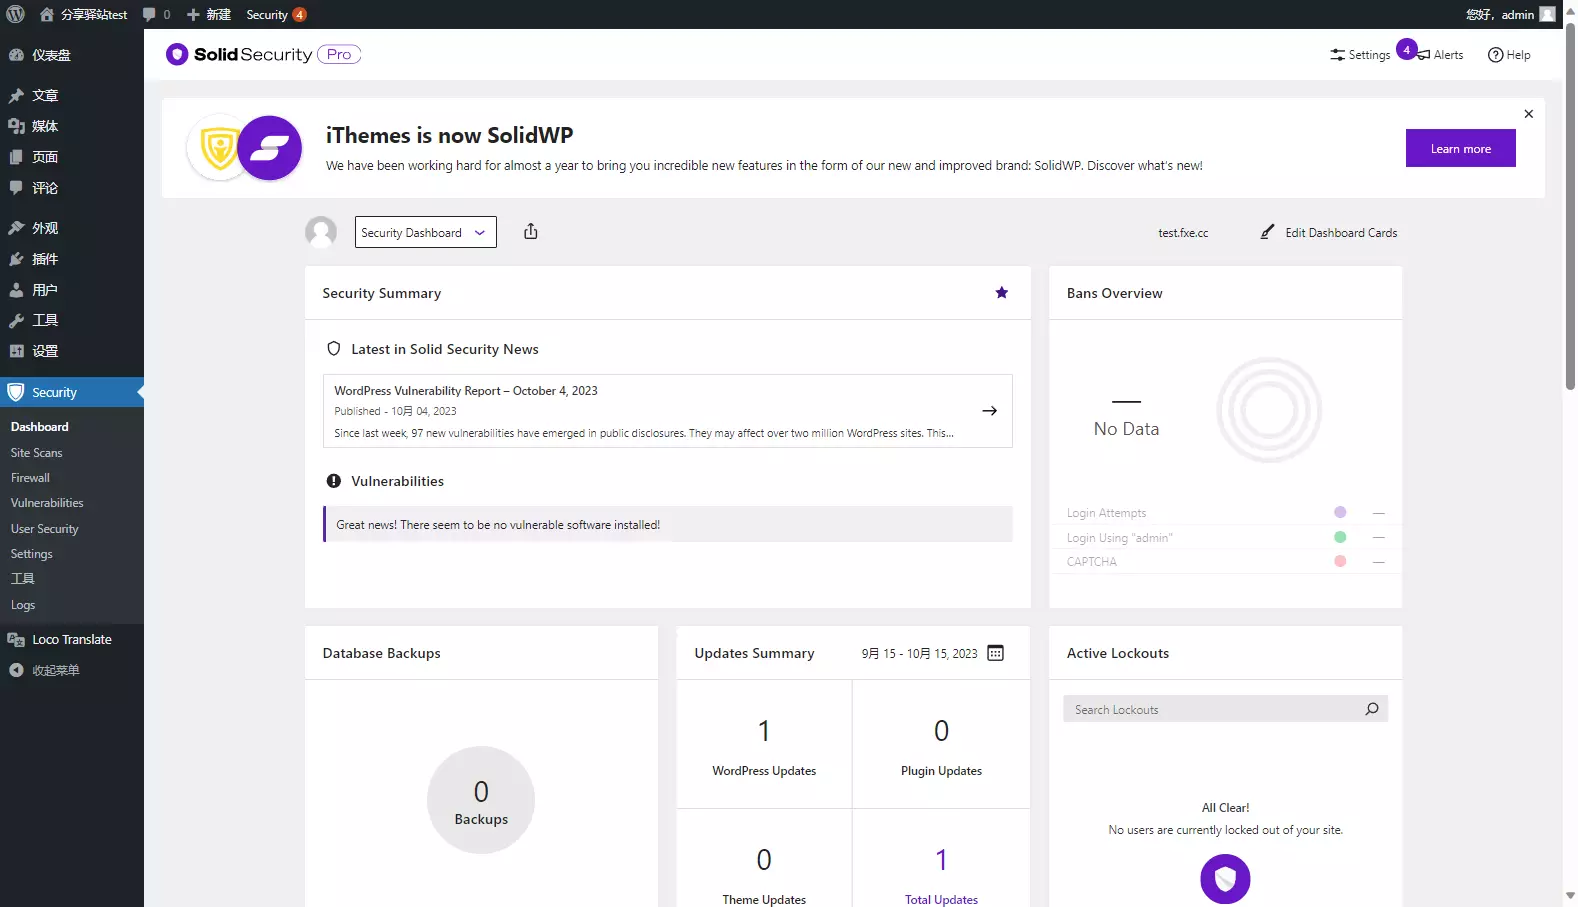Open the comments bubble in admin bar
Viewport: 1578px width, 907px height.
click(156, 14)
